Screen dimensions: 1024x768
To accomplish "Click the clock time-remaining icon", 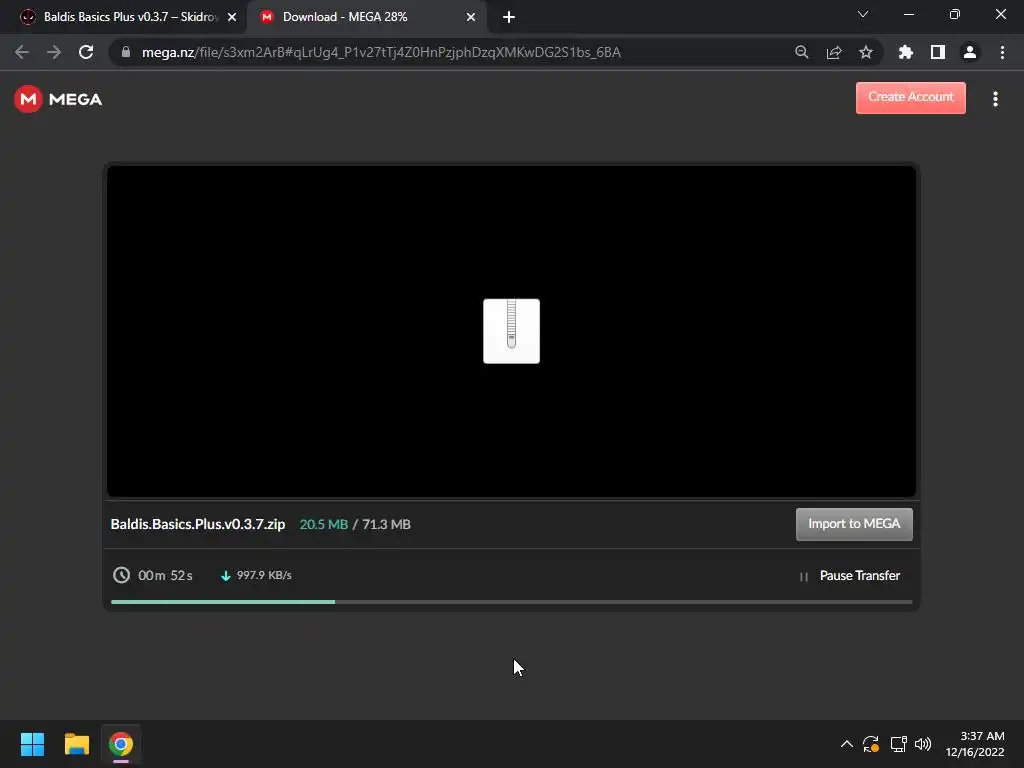I will coord(121,575).
